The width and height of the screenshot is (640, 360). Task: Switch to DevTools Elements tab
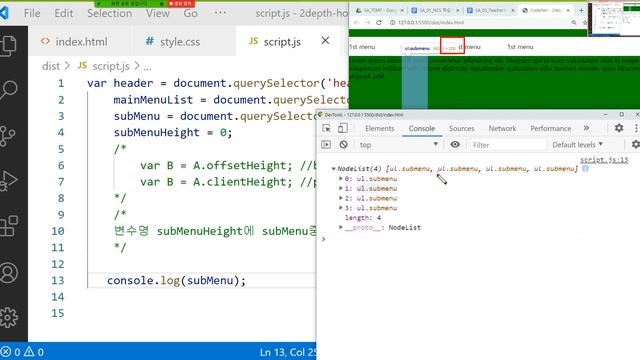pyautogui.click(x=380, y=128)
